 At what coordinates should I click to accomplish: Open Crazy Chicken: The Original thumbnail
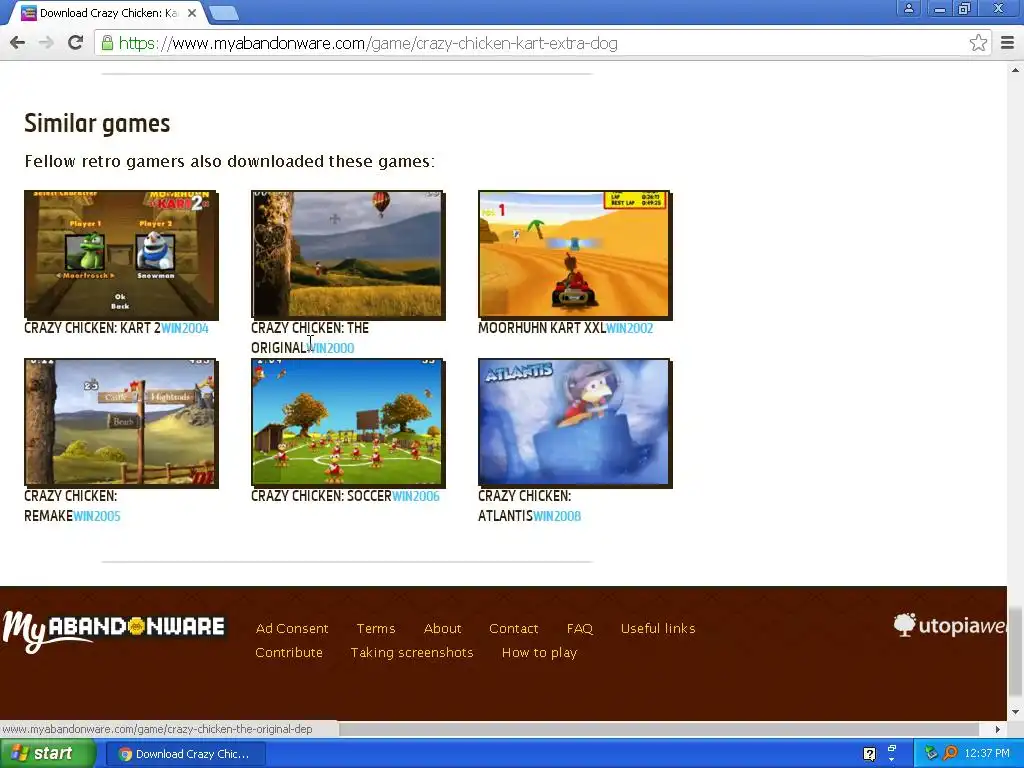(348, 255)
